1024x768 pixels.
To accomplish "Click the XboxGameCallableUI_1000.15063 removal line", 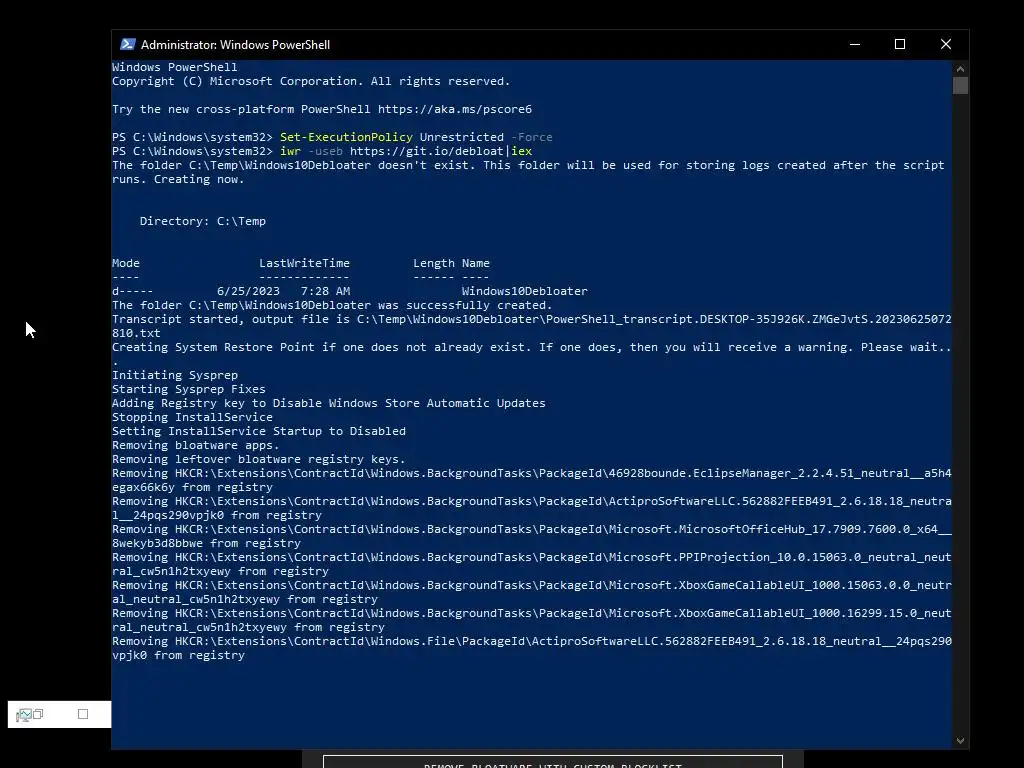I will click(x=532, y=592).
